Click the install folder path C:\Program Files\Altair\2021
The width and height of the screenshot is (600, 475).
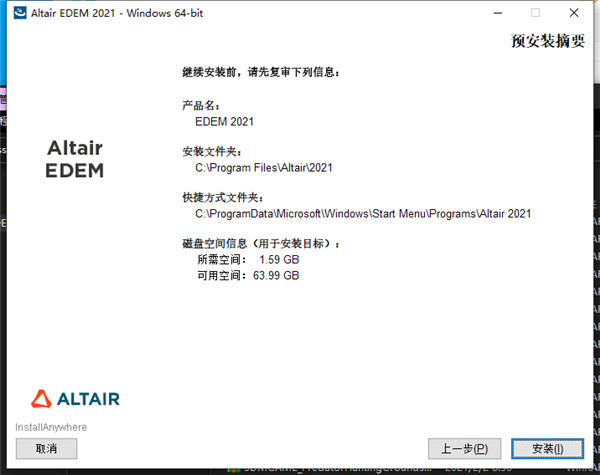[264, 168]
